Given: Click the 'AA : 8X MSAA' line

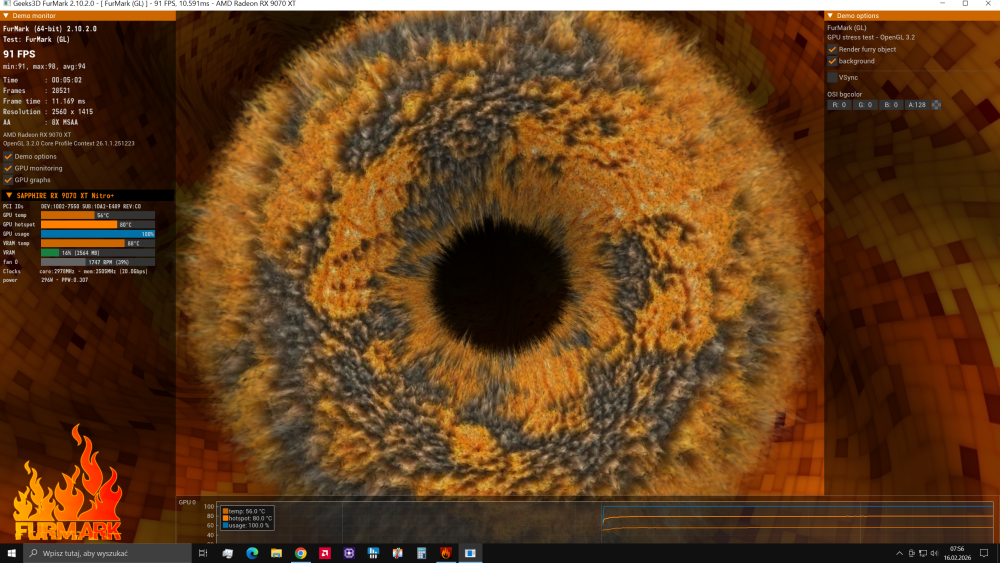Looking at the screenshot, I should click(40, 122).
